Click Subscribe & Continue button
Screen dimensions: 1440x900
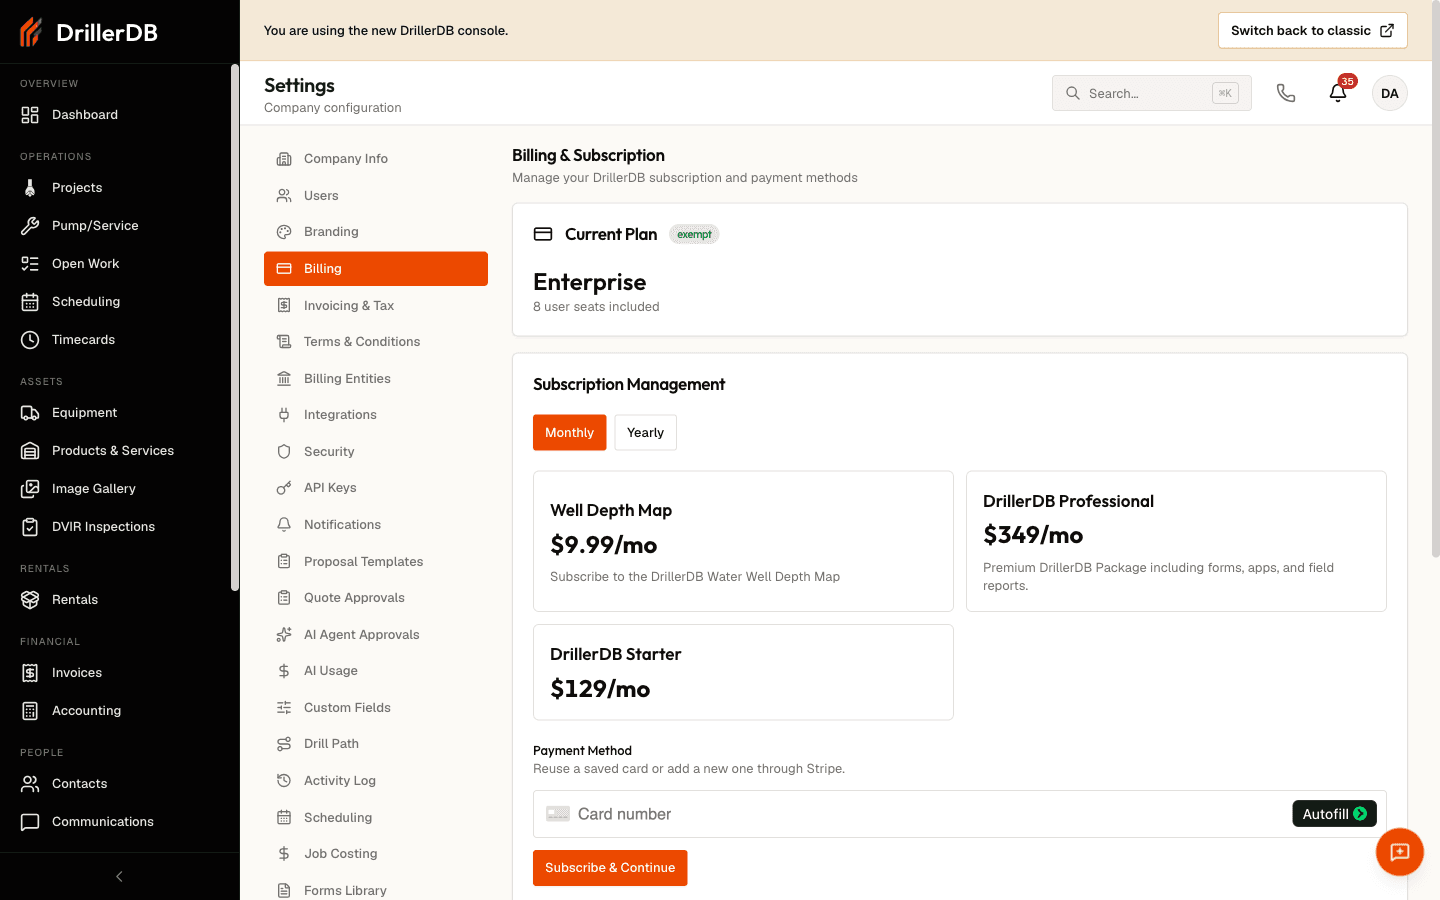tap(610, 868)
